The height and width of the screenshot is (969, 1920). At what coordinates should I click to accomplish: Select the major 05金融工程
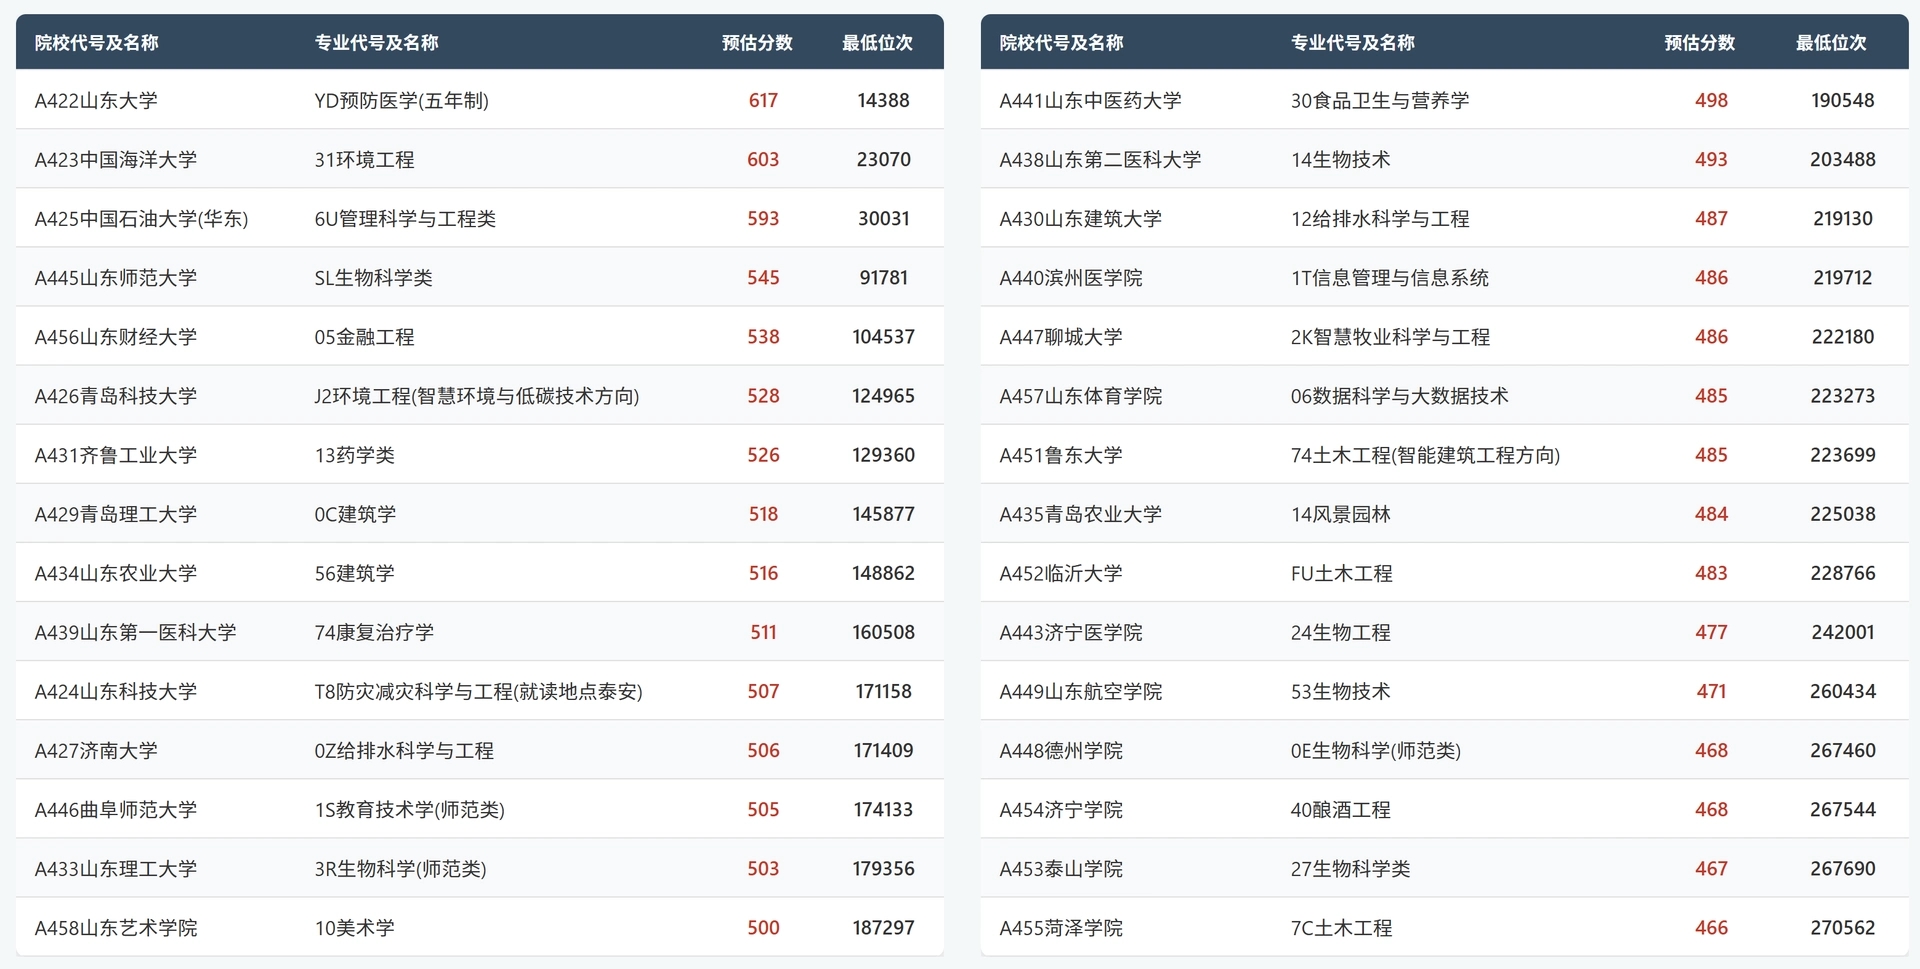click(364, 336)
